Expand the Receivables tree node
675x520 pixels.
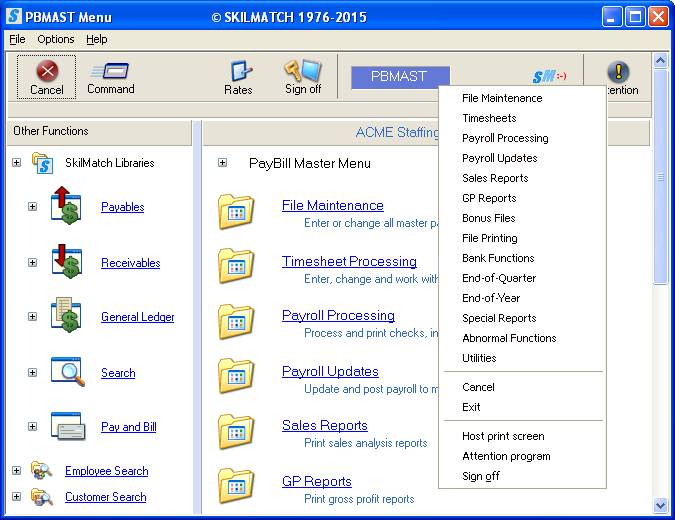point(32,262)
